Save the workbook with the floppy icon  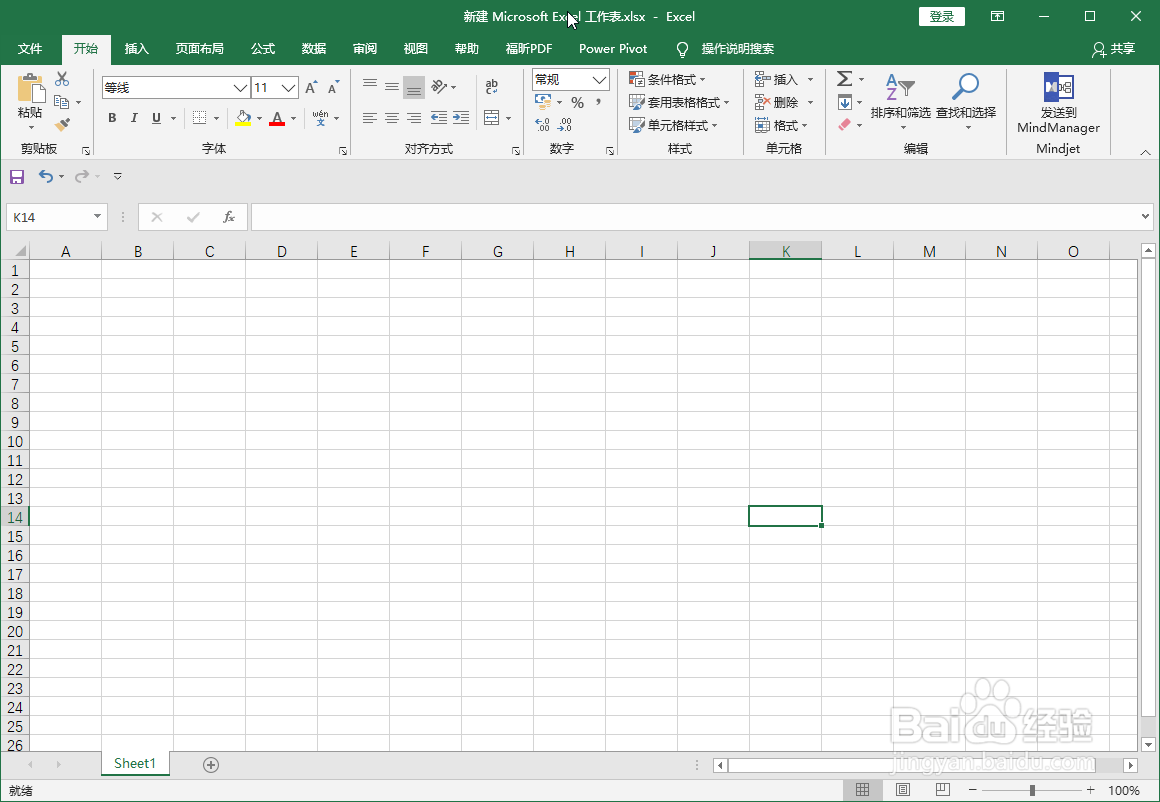click(x=17, y=176)
